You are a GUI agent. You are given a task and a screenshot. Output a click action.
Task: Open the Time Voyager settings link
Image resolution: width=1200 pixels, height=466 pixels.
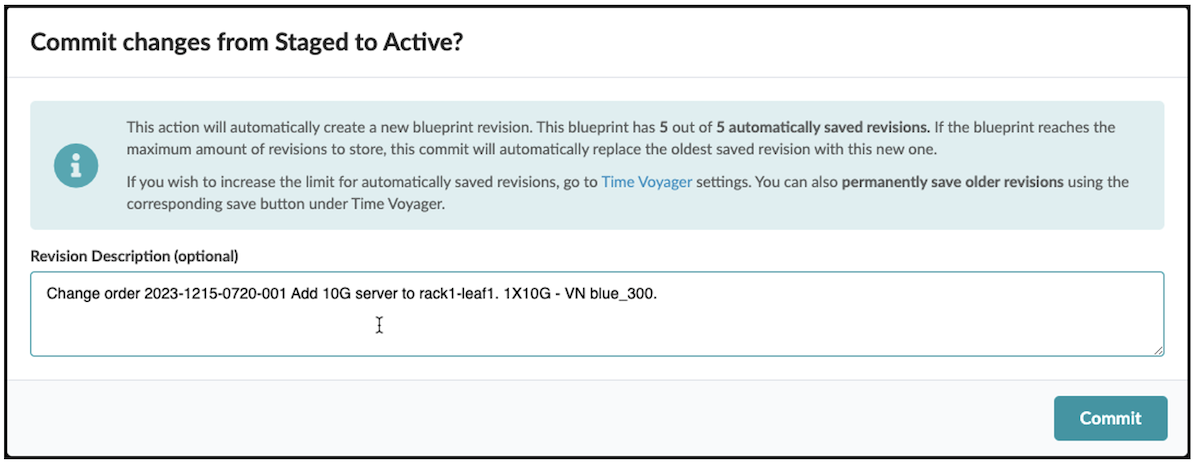(646, 182)
